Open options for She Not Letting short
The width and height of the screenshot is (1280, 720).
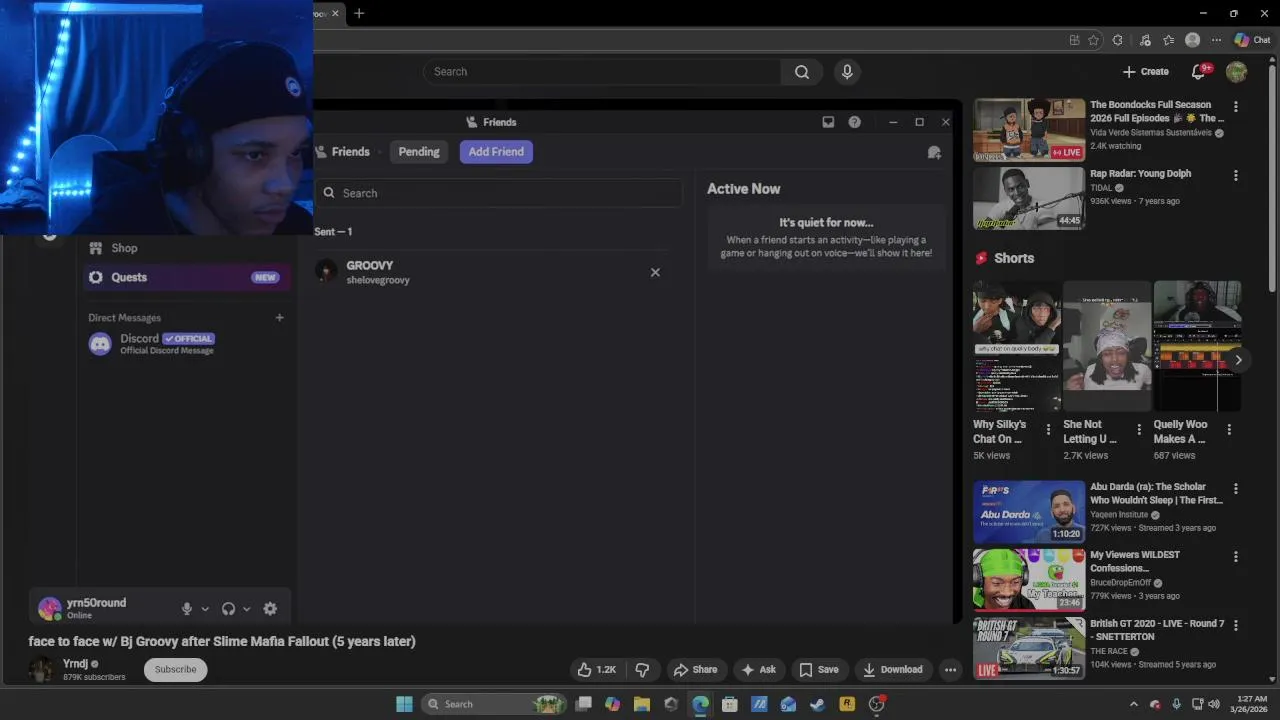click(1139, 430)
